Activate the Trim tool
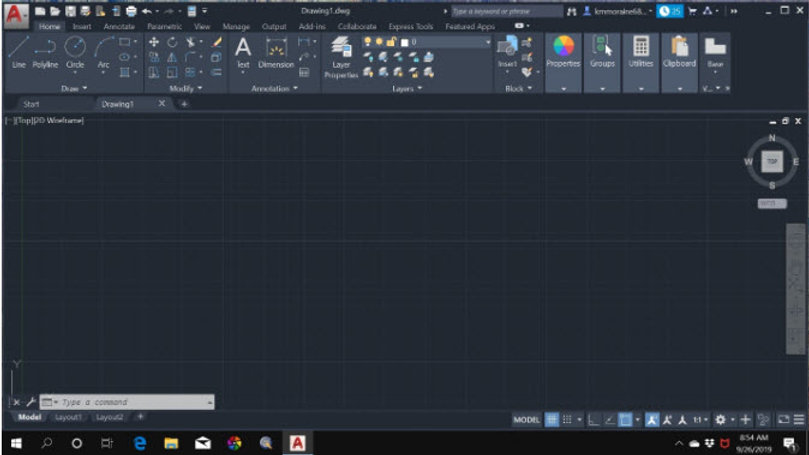 click(x=190, y=42)
